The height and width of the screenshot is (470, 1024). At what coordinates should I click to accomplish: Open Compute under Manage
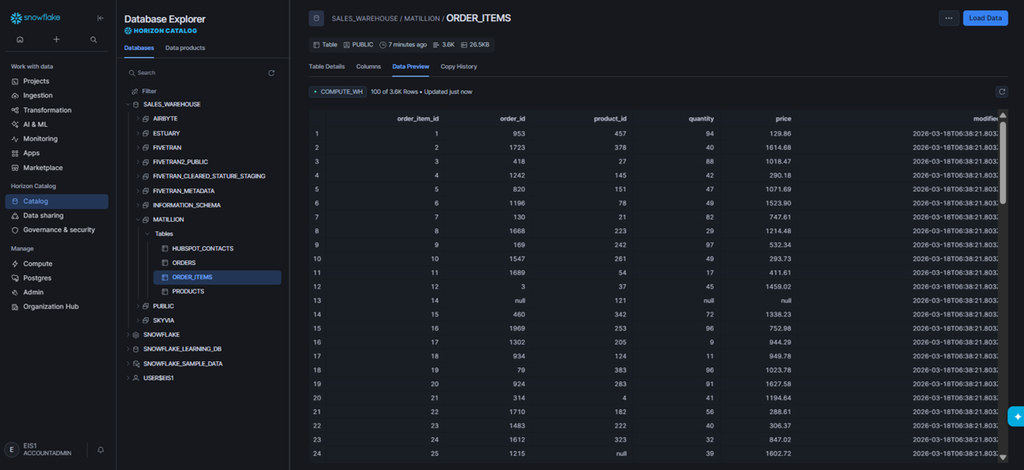point(57,264)
